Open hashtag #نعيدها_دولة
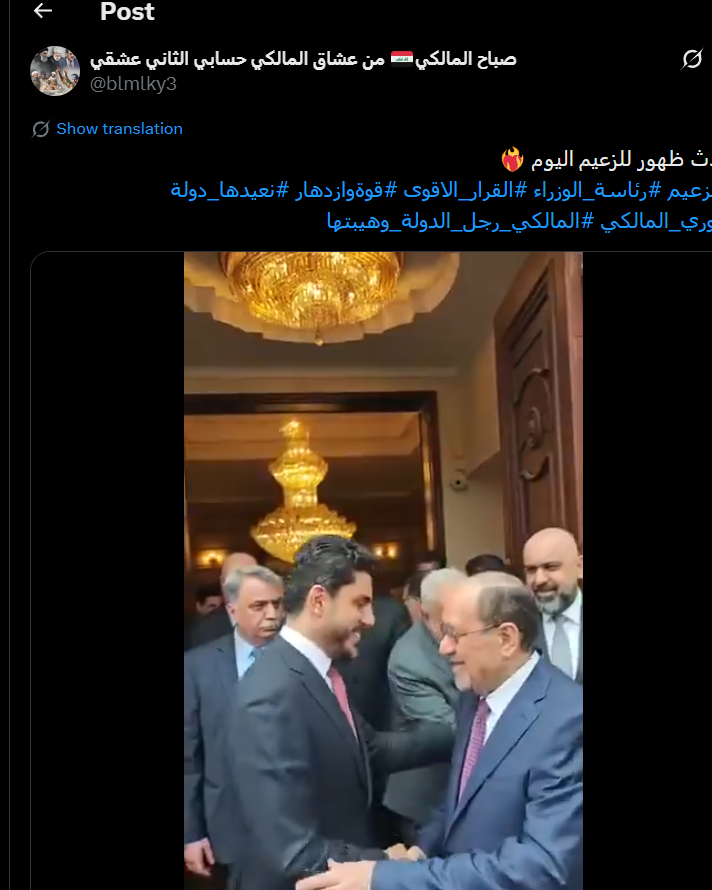 point(230,190)
